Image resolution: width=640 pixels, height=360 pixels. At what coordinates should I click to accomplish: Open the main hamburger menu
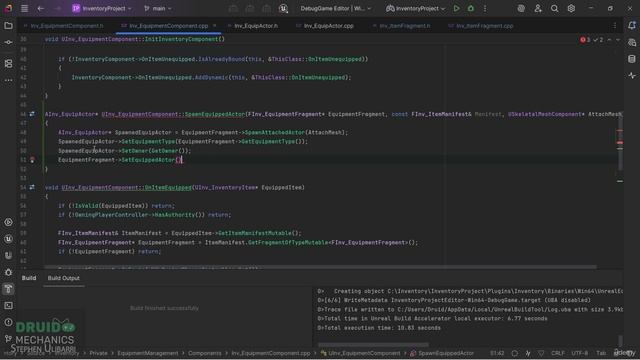pos(24,8)
